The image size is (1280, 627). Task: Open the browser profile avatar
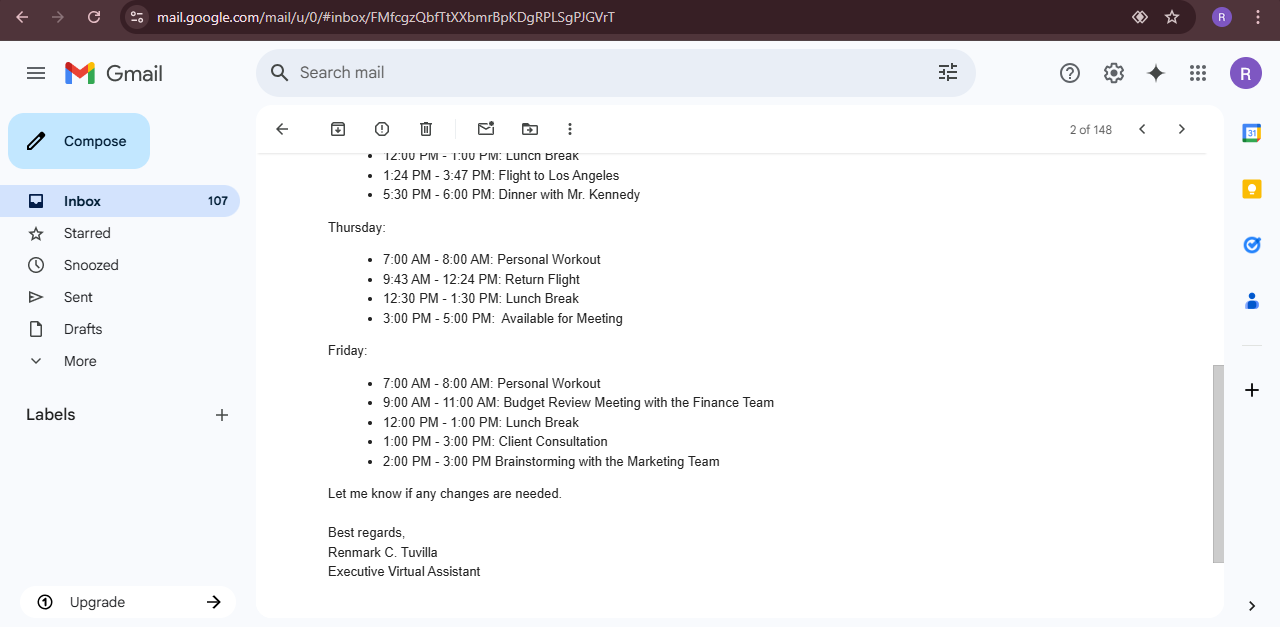1222,17
